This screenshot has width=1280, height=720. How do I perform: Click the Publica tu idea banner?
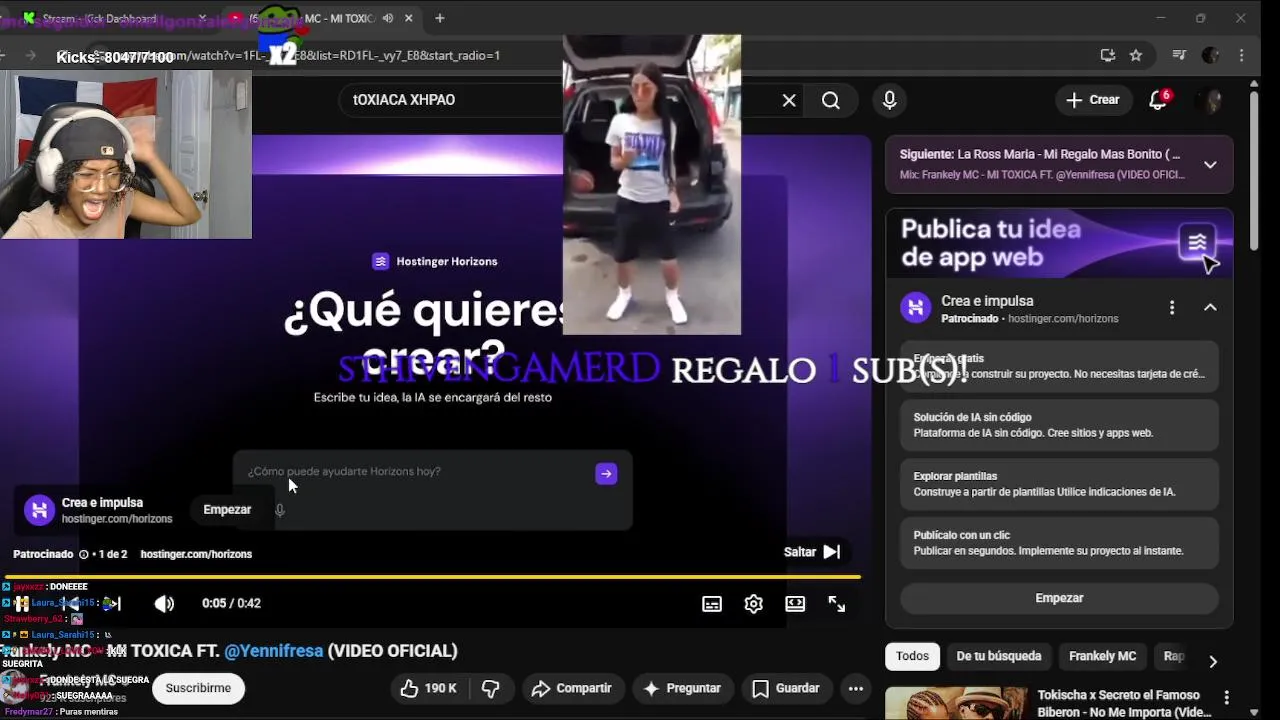click(1059, 243)
